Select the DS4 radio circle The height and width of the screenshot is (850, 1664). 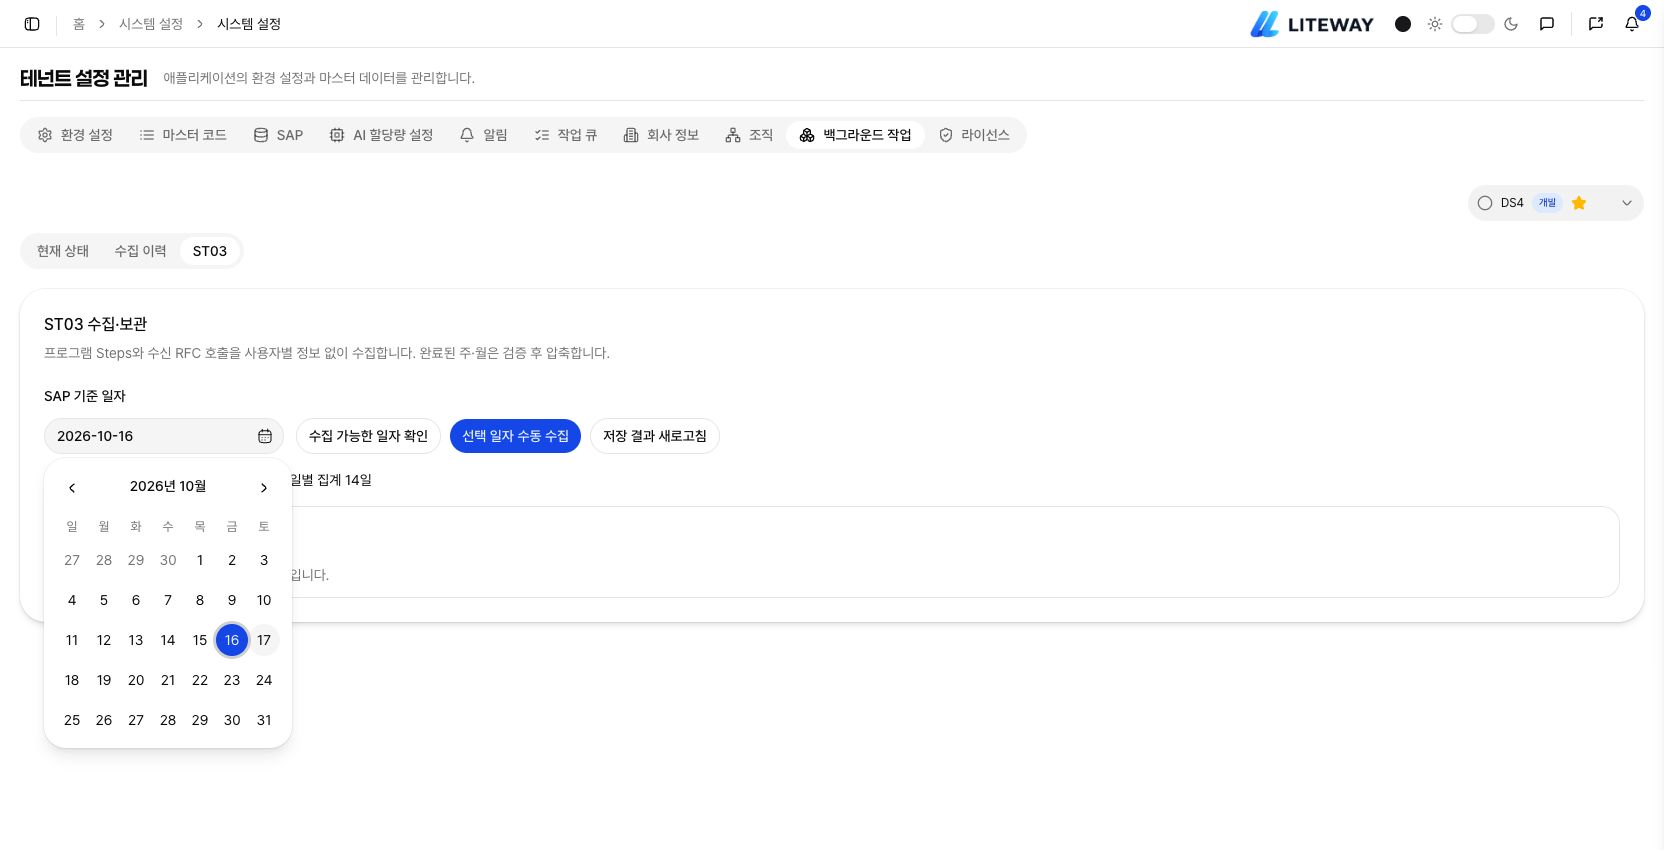[x=1485, y=203]
